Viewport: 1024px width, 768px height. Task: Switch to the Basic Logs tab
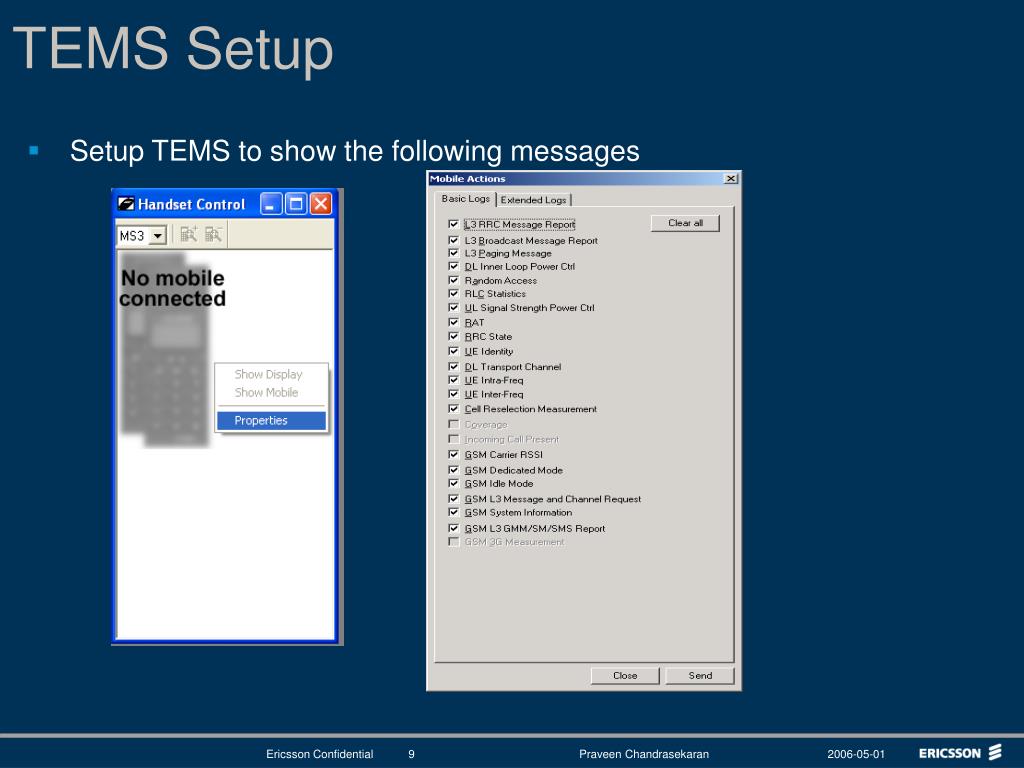465,199
